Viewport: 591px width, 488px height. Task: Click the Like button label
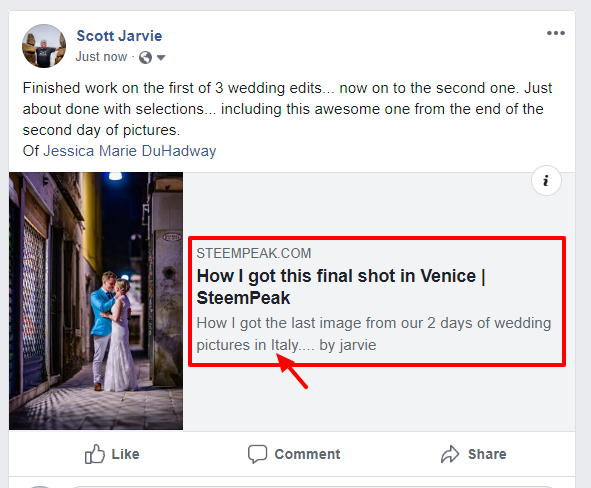125,454
